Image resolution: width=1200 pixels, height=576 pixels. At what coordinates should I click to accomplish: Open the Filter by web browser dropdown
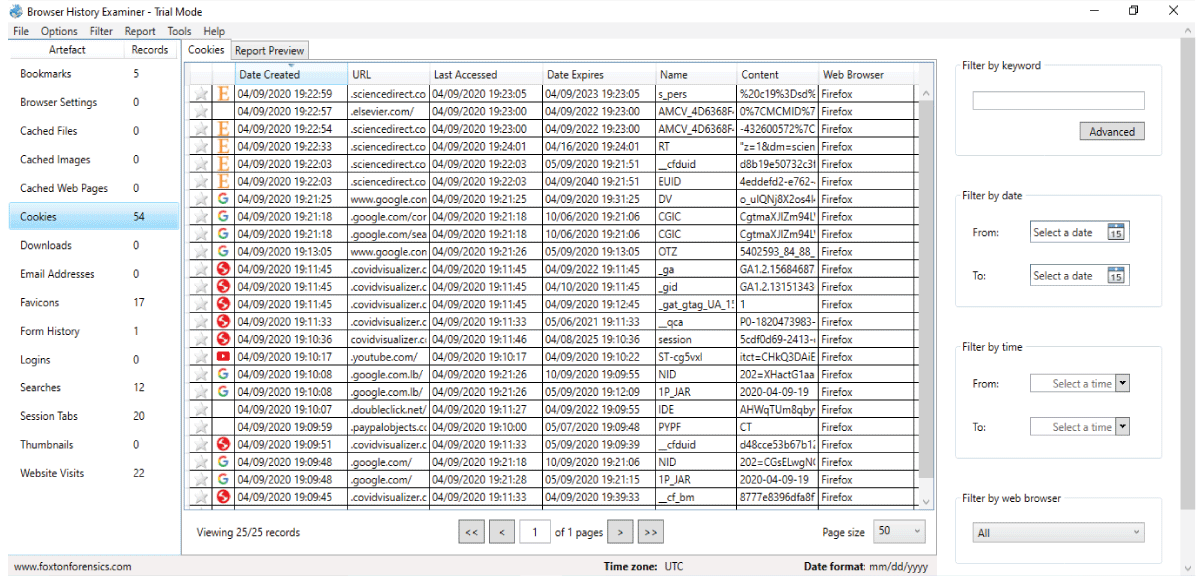(1058, 533)
